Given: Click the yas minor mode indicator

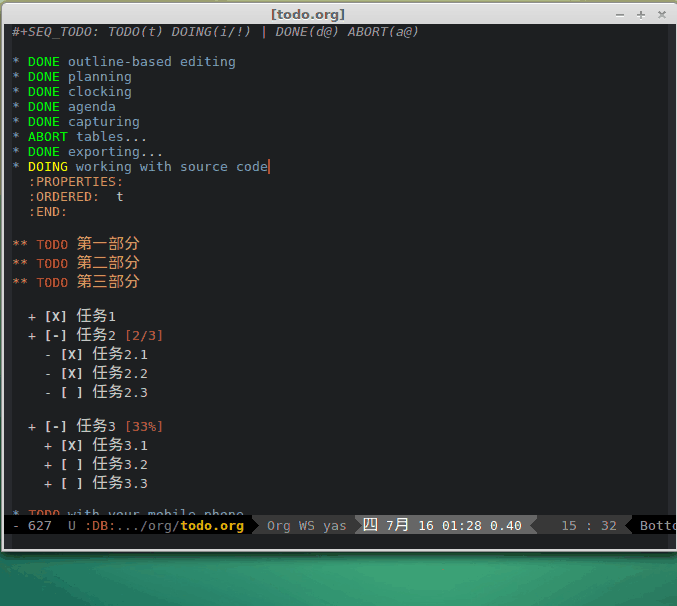Looking at the screenshot, I should pyautogui.click(x=335, y=526).
